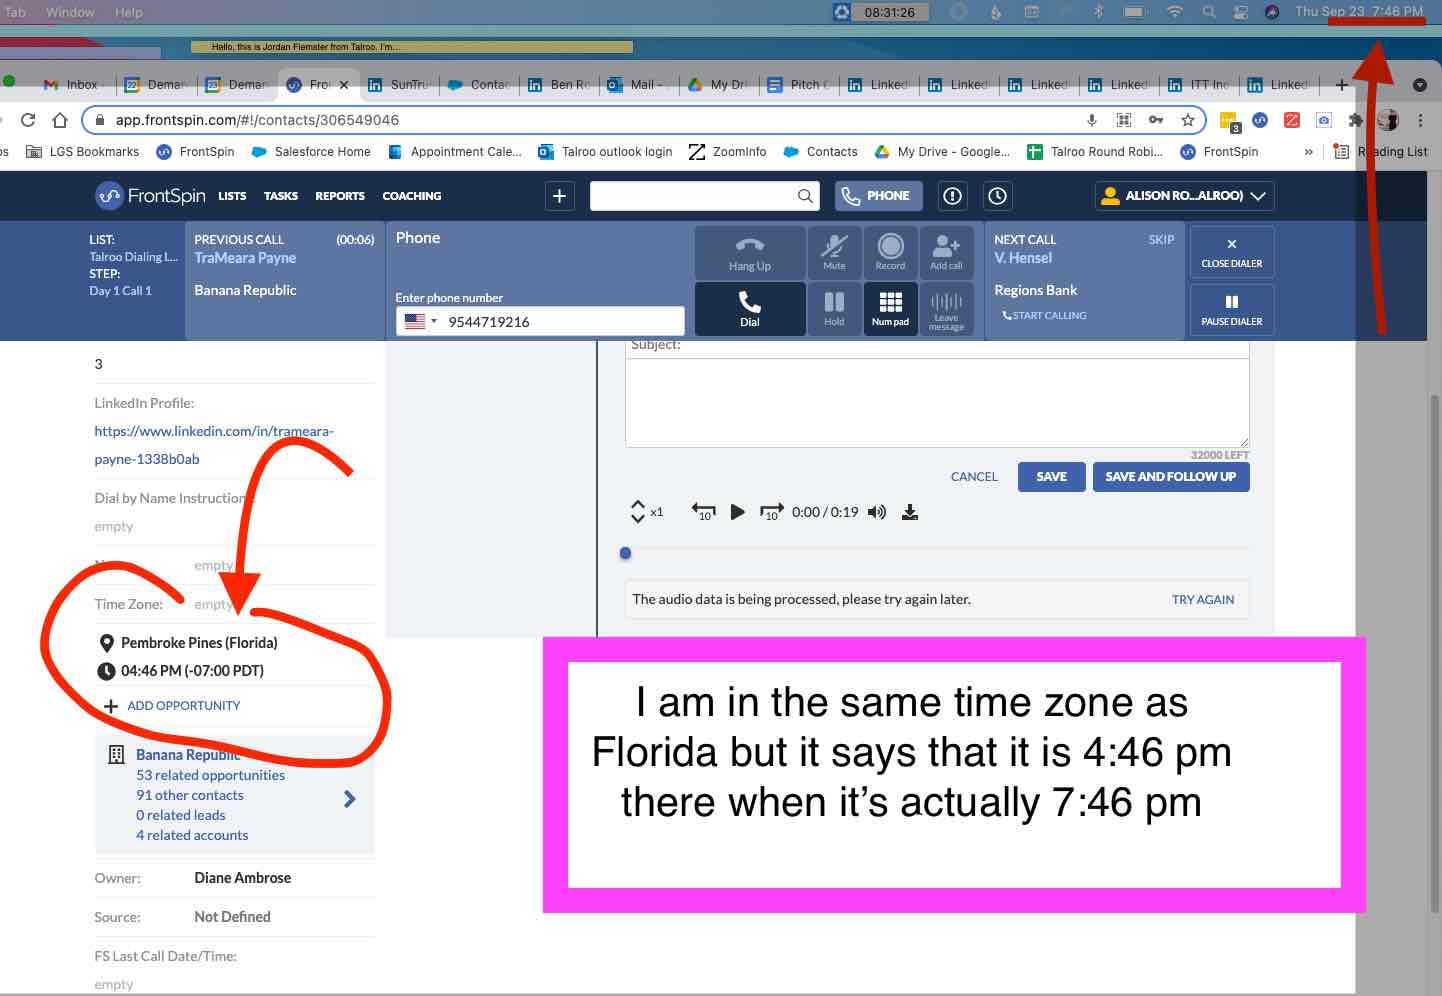Toggle Hold on the dialer
This screenshot has width=1442, height=996.
click(x=834, y=308)
